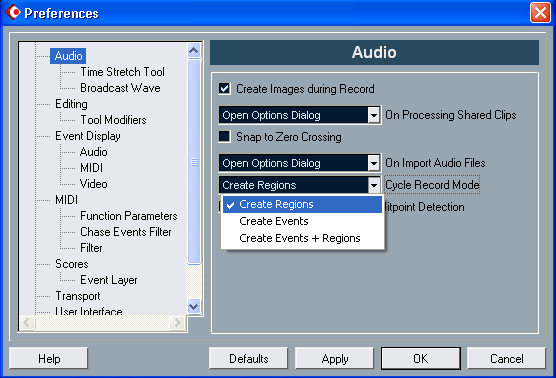Click the On Import Audio Files label

point(435,163)
